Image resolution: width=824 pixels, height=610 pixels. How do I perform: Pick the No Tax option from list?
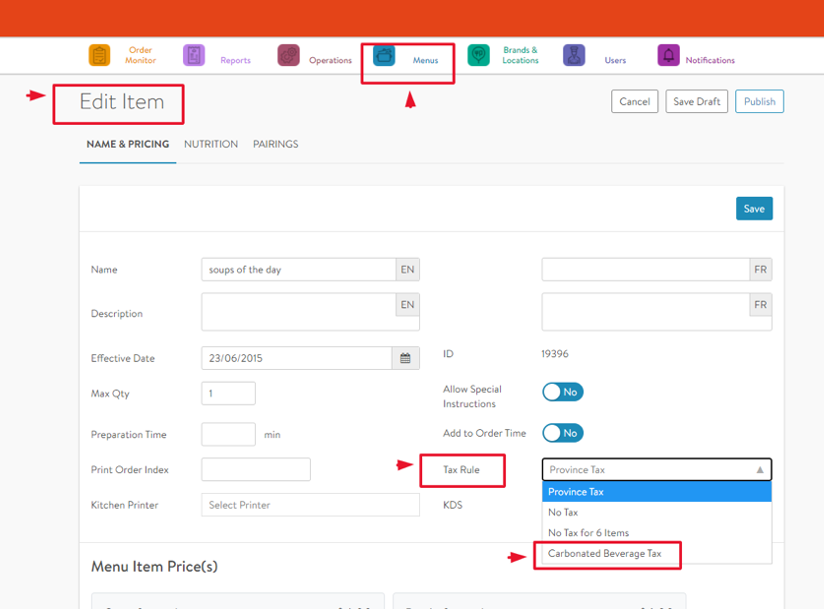[x=563, y=512]
